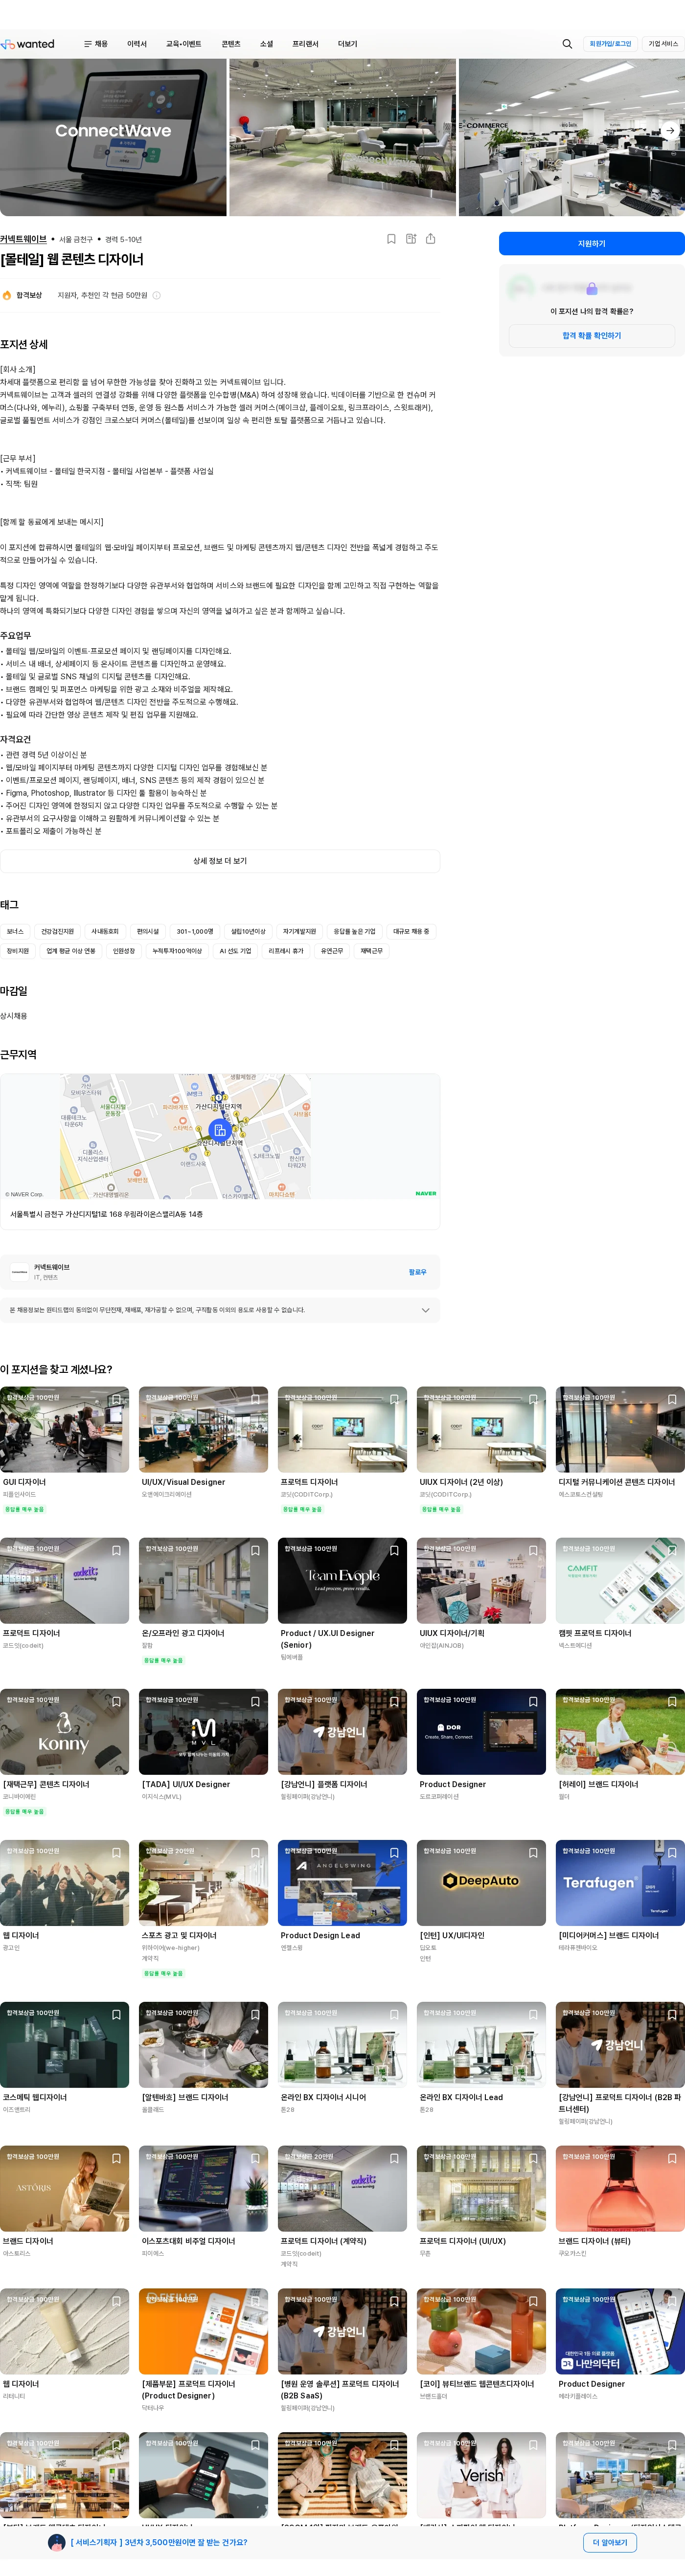Click the 301~1,000명 tag
The height and width of the screenshot is (2576, 685).
click(x=195, y=931)
